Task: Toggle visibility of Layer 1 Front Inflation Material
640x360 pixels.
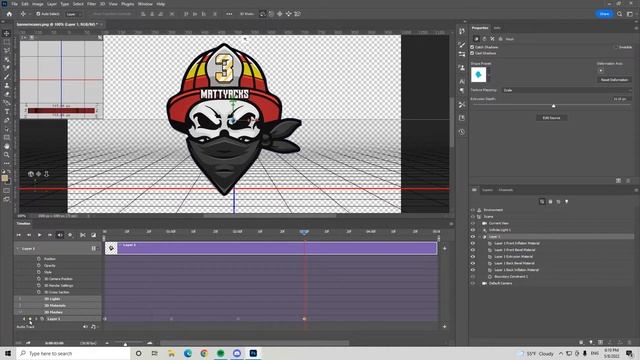Action: (473, 243)
